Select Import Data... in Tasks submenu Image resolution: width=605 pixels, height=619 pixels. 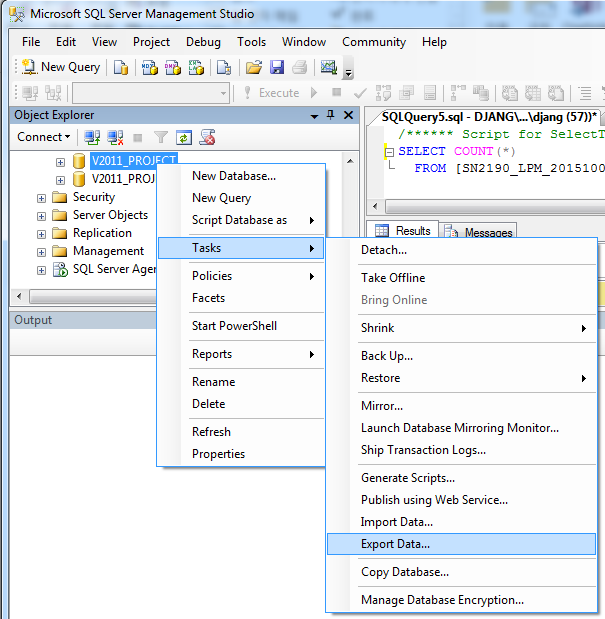(461, 522)
